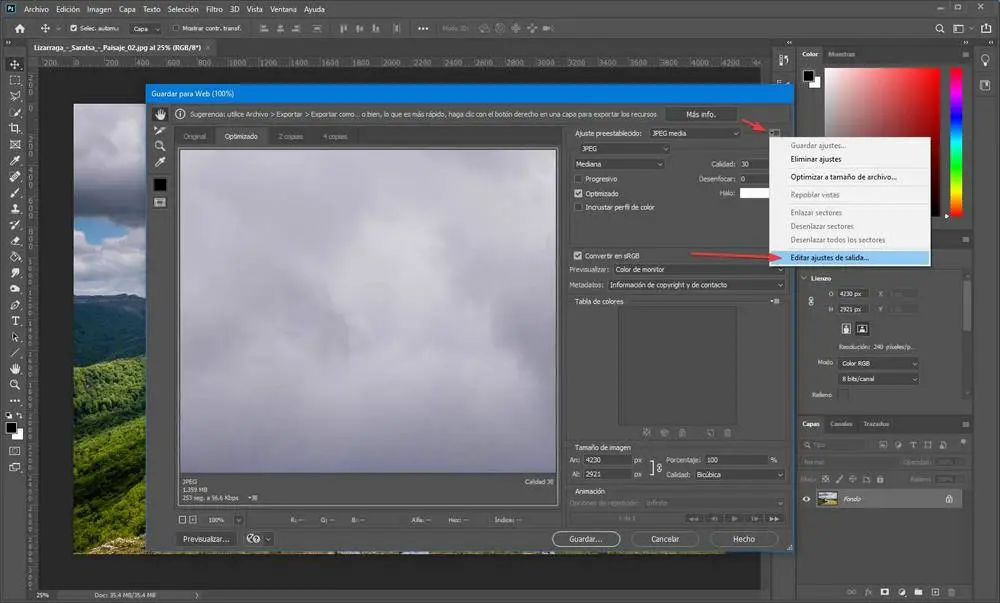The image size is (1000, 603).
Task: Open the Calidad Bicúbica dropdown
Action: 741,475
